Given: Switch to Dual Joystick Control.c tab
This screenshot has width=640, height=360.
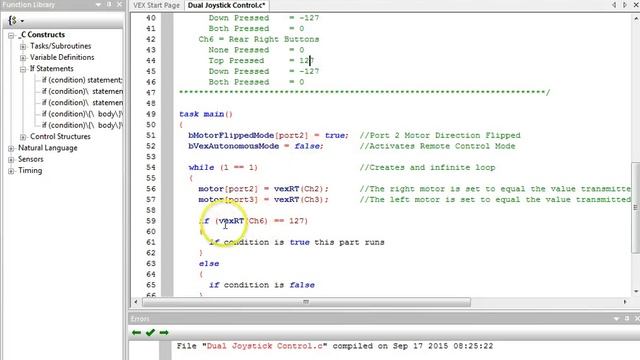Looking at the screenshot, I should [x=227, y=5].
